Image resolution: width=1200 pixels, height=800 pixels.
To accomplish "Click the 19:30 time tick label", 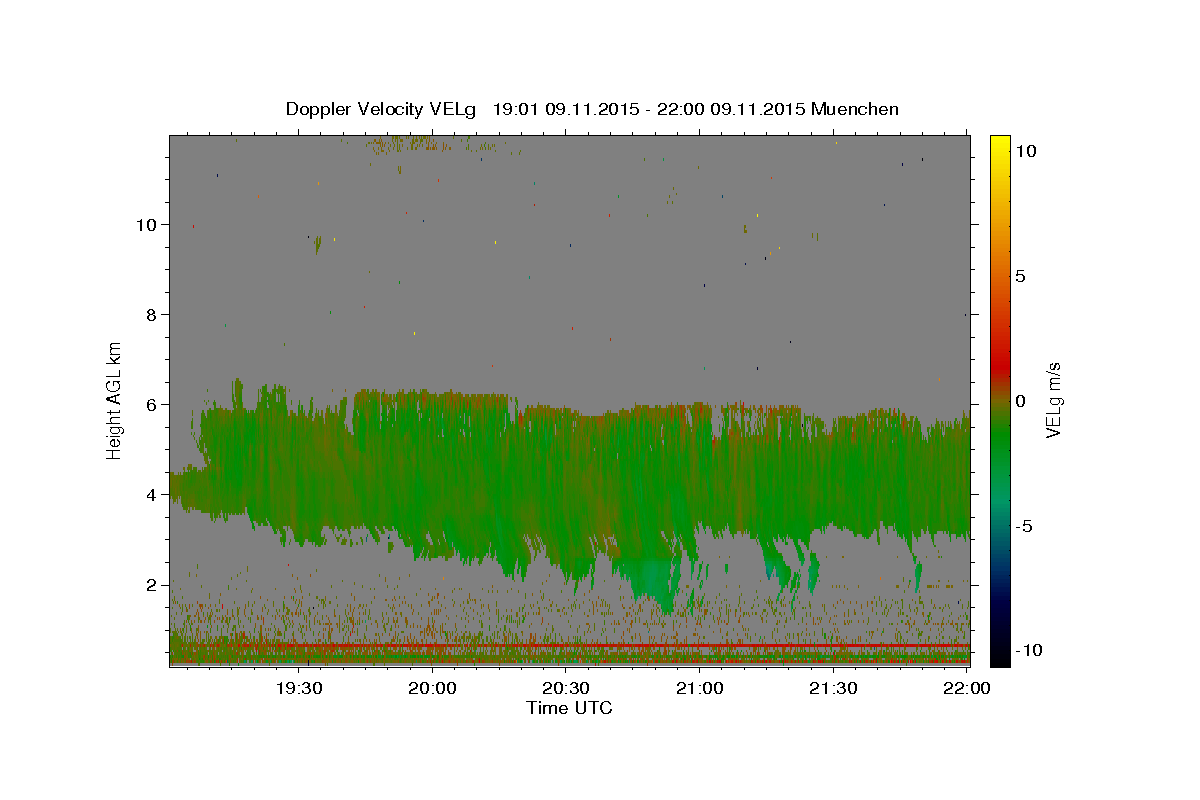I will tap(299, 688).
